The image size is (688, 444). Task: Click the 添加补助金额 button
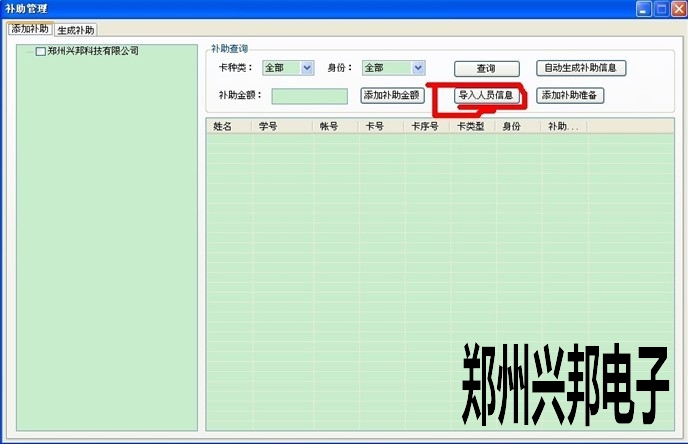392,95
